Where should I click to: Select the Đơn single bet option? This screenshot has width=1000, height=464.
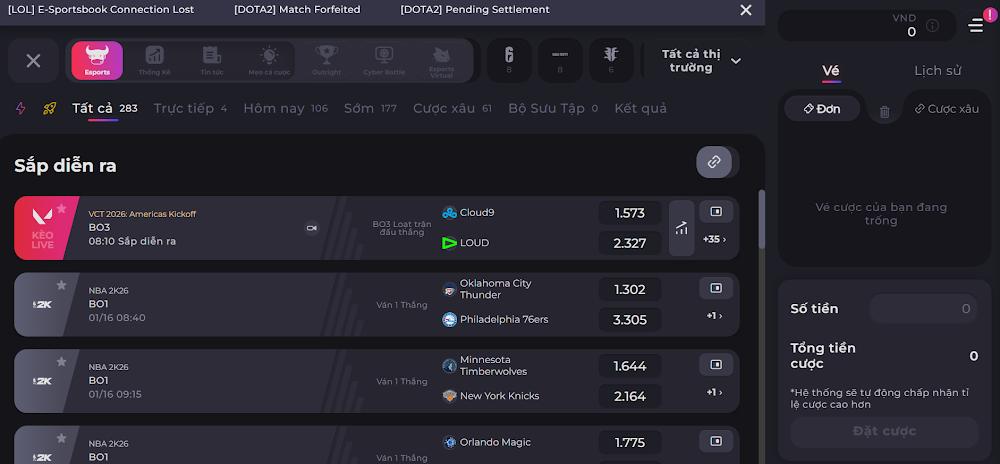tap(822, 109)
